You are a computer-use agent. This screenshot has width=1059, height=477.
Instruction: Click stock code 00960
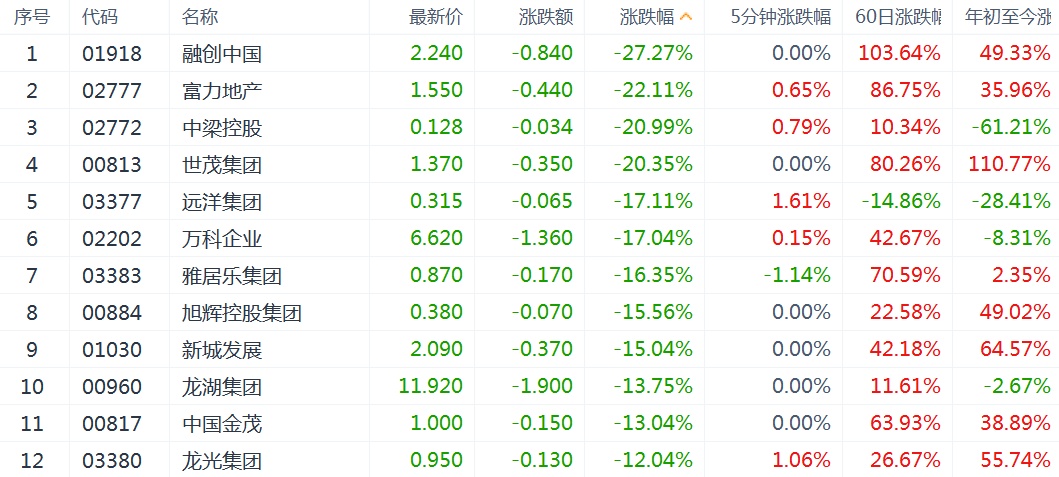(x=112, y=387)
